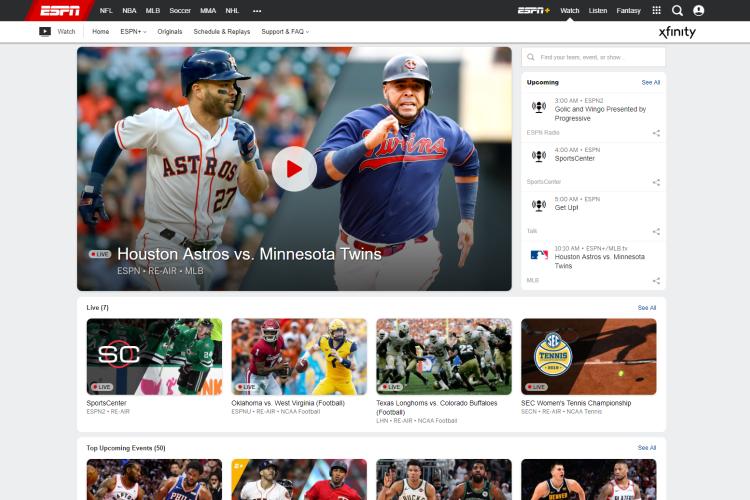Open the Oklahoma vs. West Virginia thumbnail
Screen dimensions: 750x500
point(299,356)
